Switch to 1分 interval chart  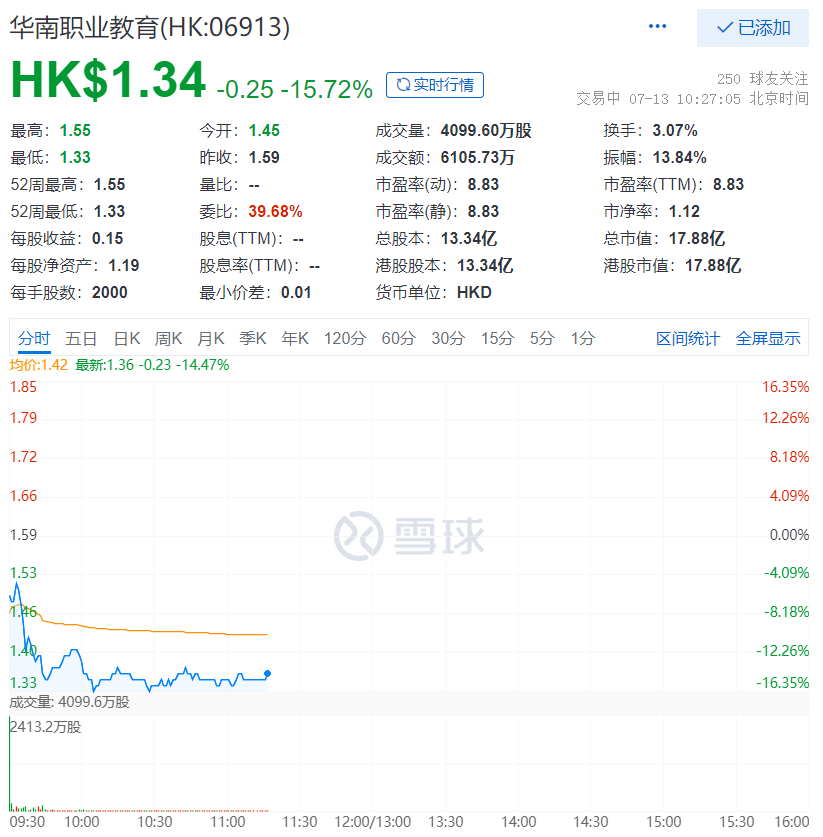pyautogui.click(x=582, y=338)
